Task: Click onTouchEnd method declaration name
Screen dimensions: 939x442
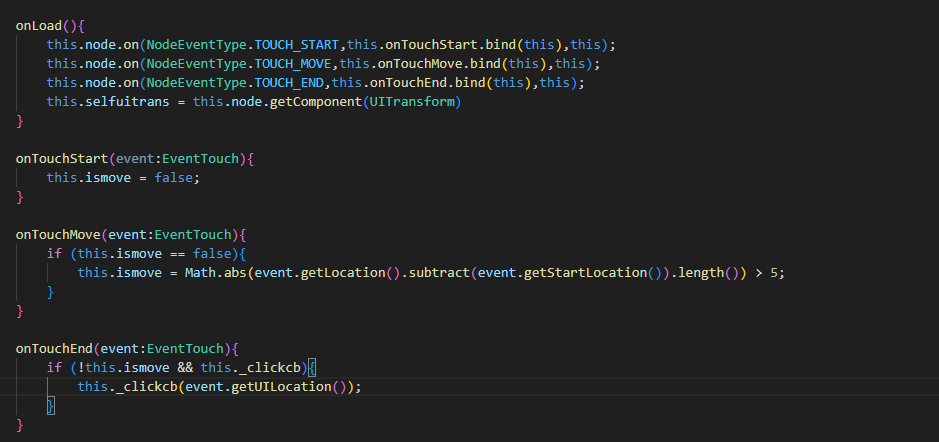Action: [x=54, y=349]
